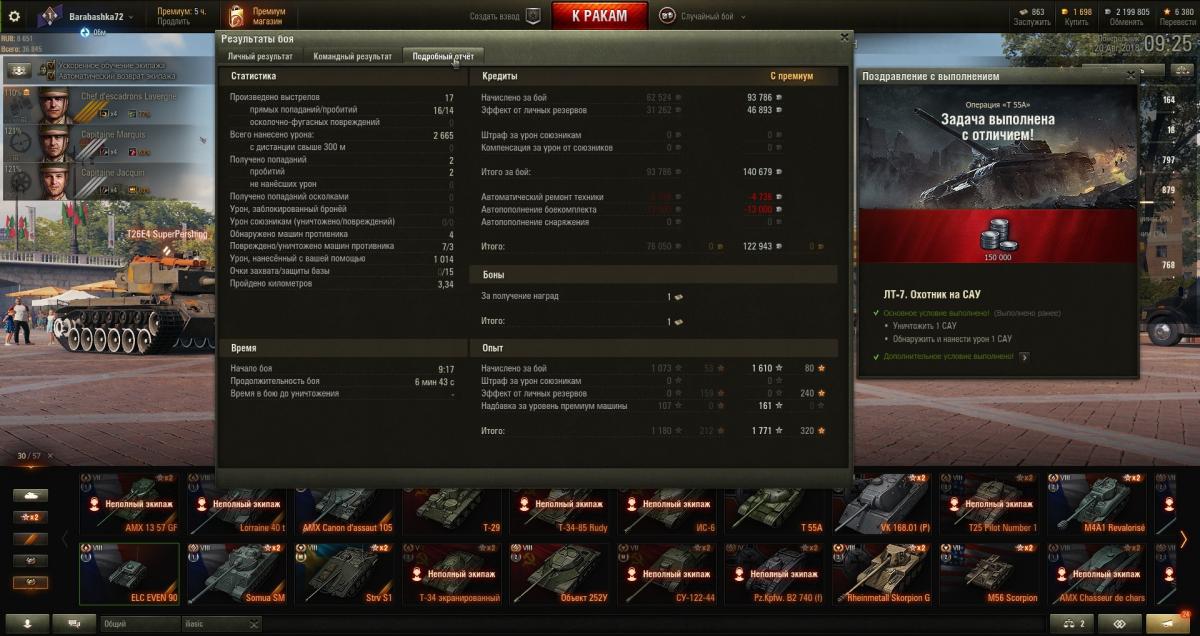Select M56 Scorpion tank
Image resolution: width=1200 pixels, height=636 pixels.
coord(990,574)
